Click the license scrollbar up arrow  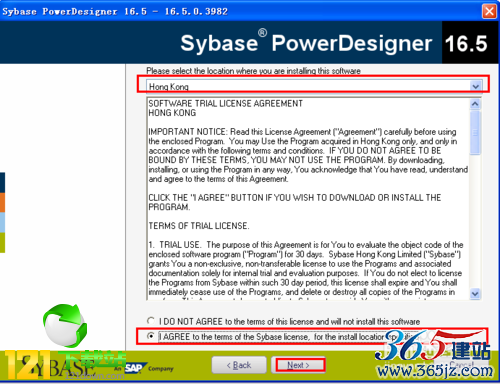click(475, 104)
